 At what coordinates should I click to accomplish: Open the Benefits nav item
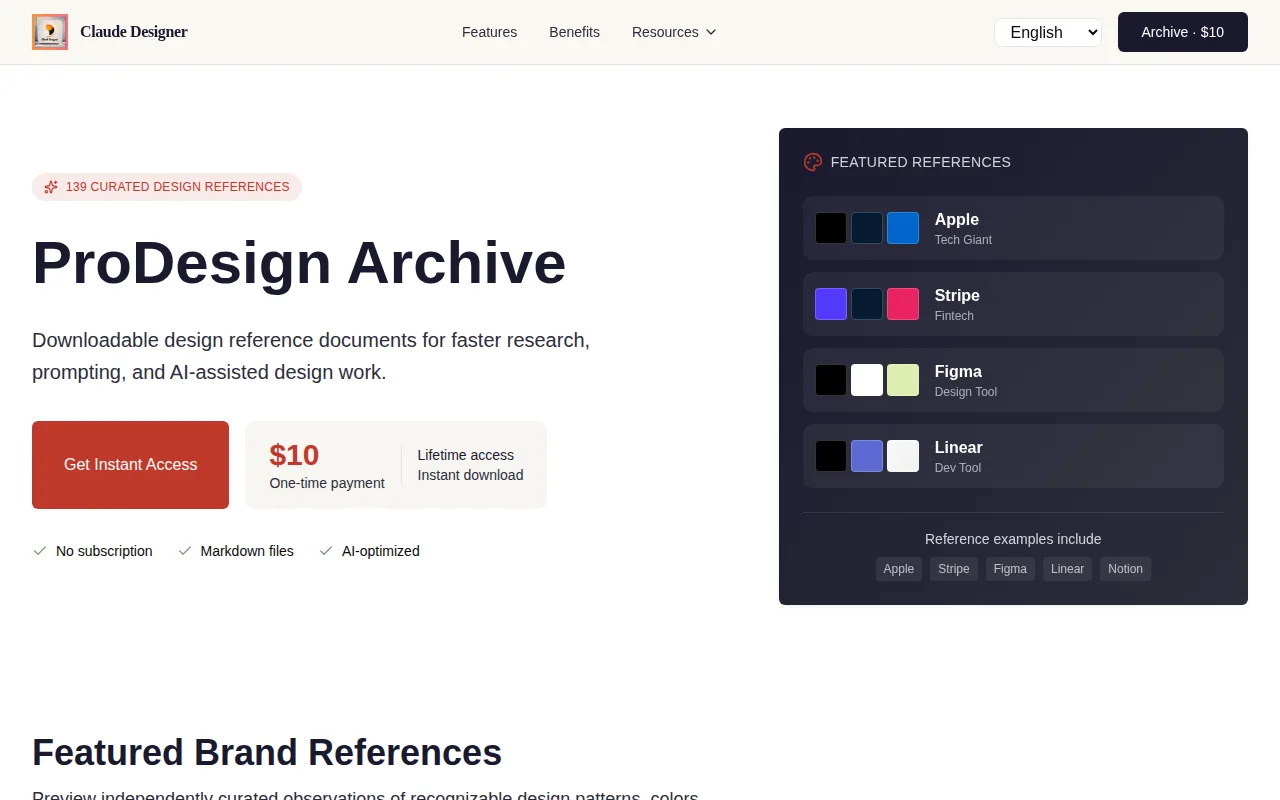tap(574, 32)
